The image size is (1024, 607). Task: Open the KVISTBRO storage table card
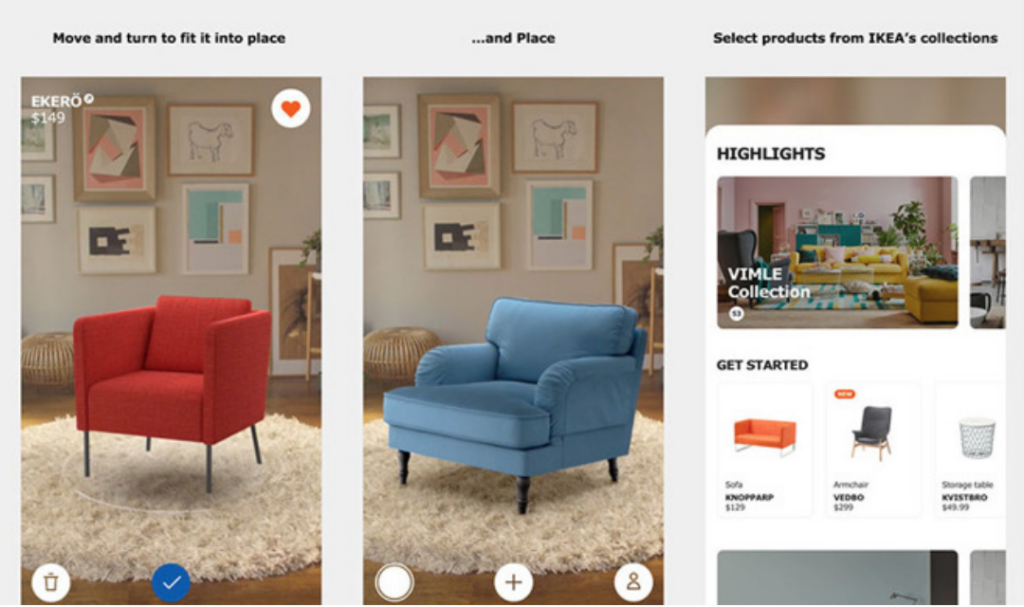pyautogui.click(x=970, y=450)
